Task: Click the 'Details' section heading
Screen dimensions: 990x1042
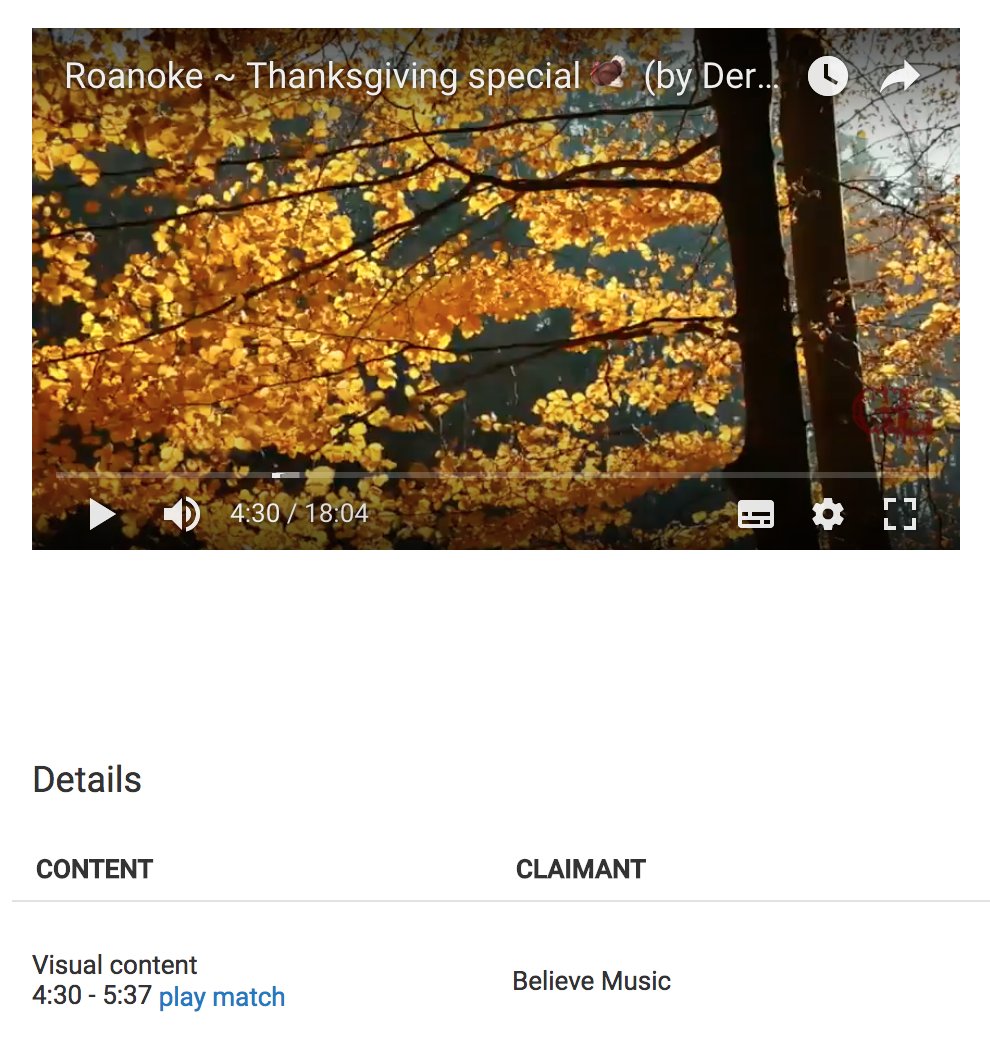Action: tap(87, 780)
